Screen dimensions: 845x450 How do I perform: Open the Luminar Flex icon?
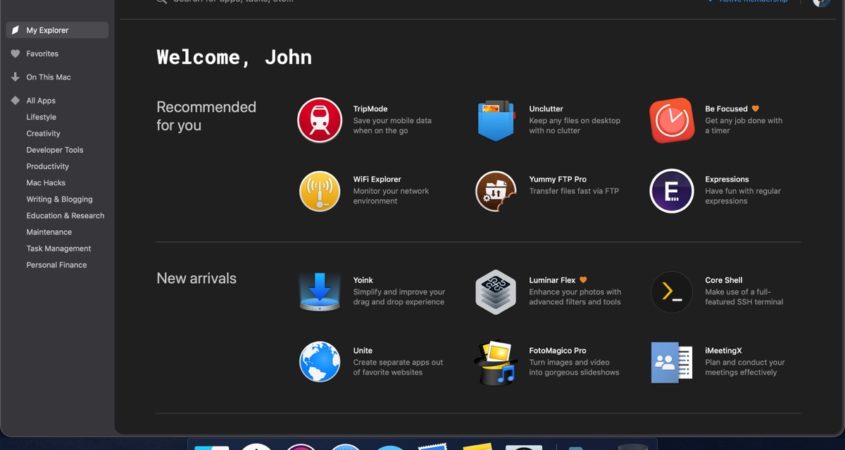(x=495, y=291)
